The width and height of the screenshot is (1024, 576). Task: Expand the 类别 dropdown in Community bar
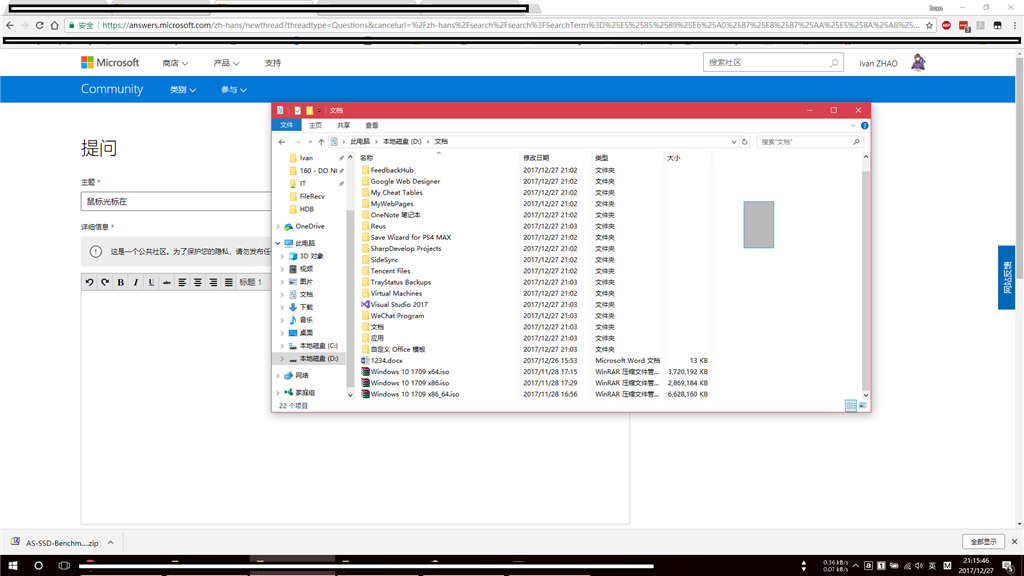pos(183,89)
